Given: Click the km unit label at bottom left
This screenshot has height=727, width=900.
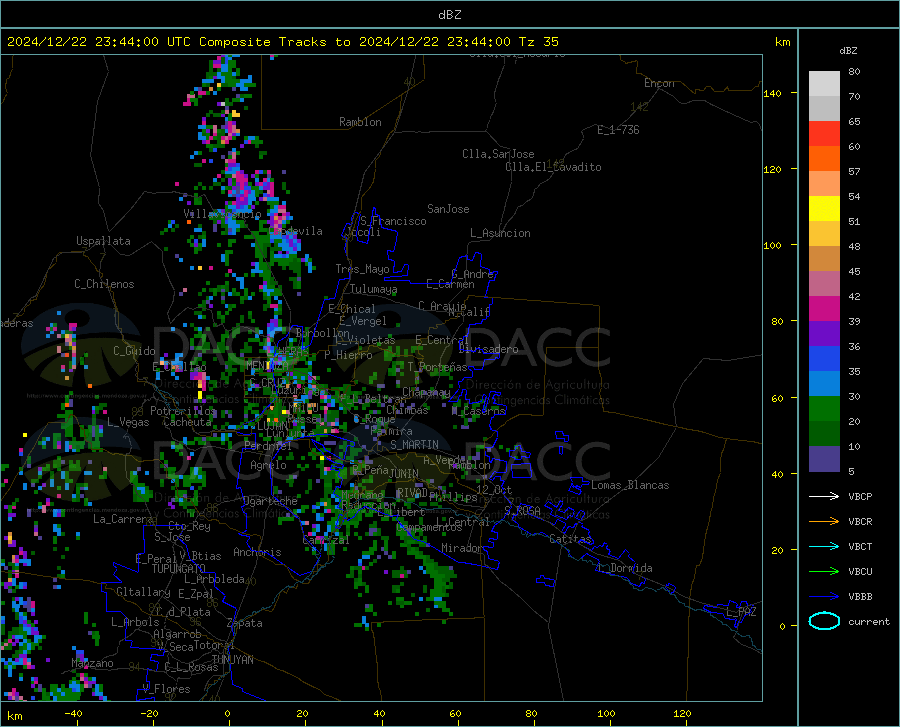Looking at the screenshot, I should pos(14,716).
